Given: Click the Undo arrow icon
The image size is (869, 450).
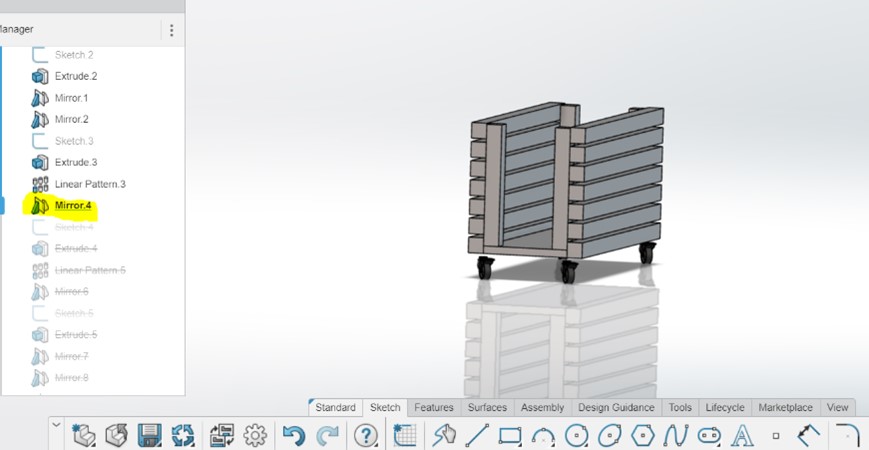Looking at the screenshot, I should [293, 435].
